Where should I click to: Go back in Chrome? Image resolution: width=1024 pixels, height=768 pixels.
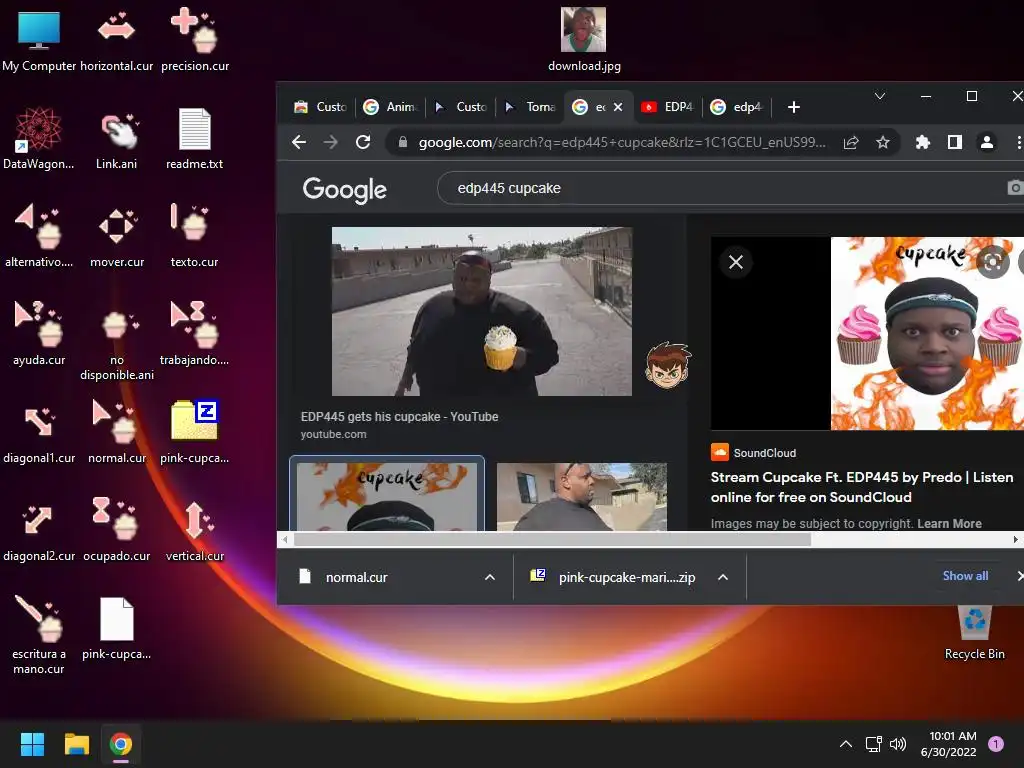pyautogui.click(x=299, y=142)
